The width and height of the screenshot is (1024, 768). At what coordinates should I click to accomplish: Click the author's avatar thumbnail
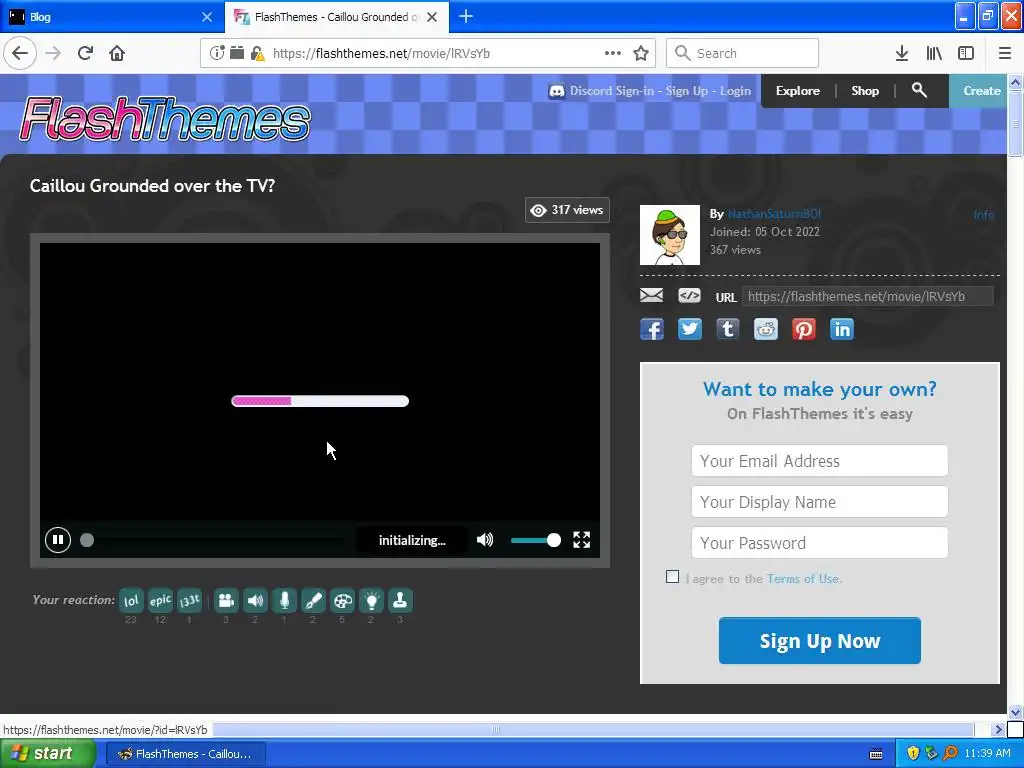[x=669, y=235]
